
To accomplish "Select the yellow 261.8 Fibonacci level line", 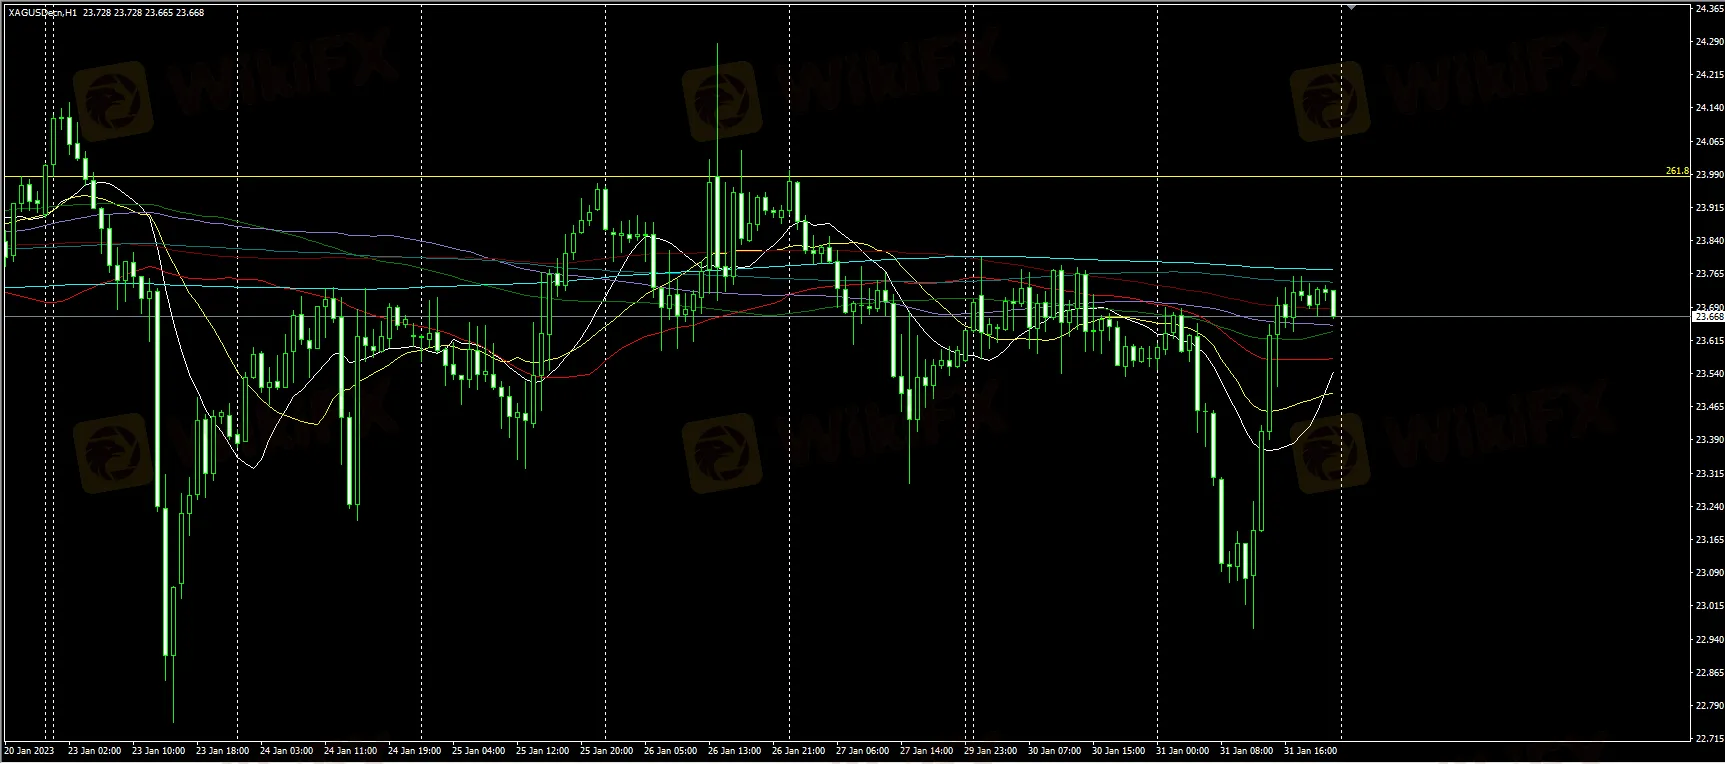I will [x=800, y=177].
